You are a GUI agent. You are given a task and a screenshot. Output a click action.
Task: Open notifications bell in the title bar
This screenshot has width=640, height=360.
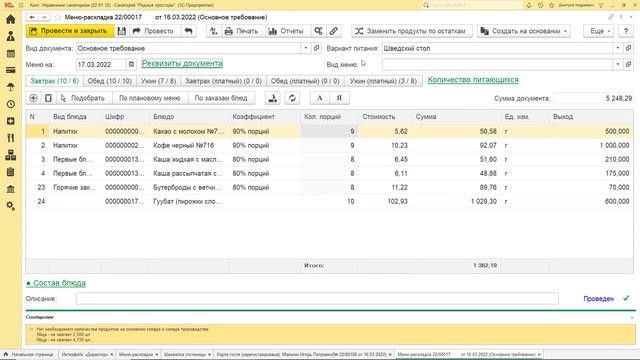pyautogui.click(x=529, y=5)
